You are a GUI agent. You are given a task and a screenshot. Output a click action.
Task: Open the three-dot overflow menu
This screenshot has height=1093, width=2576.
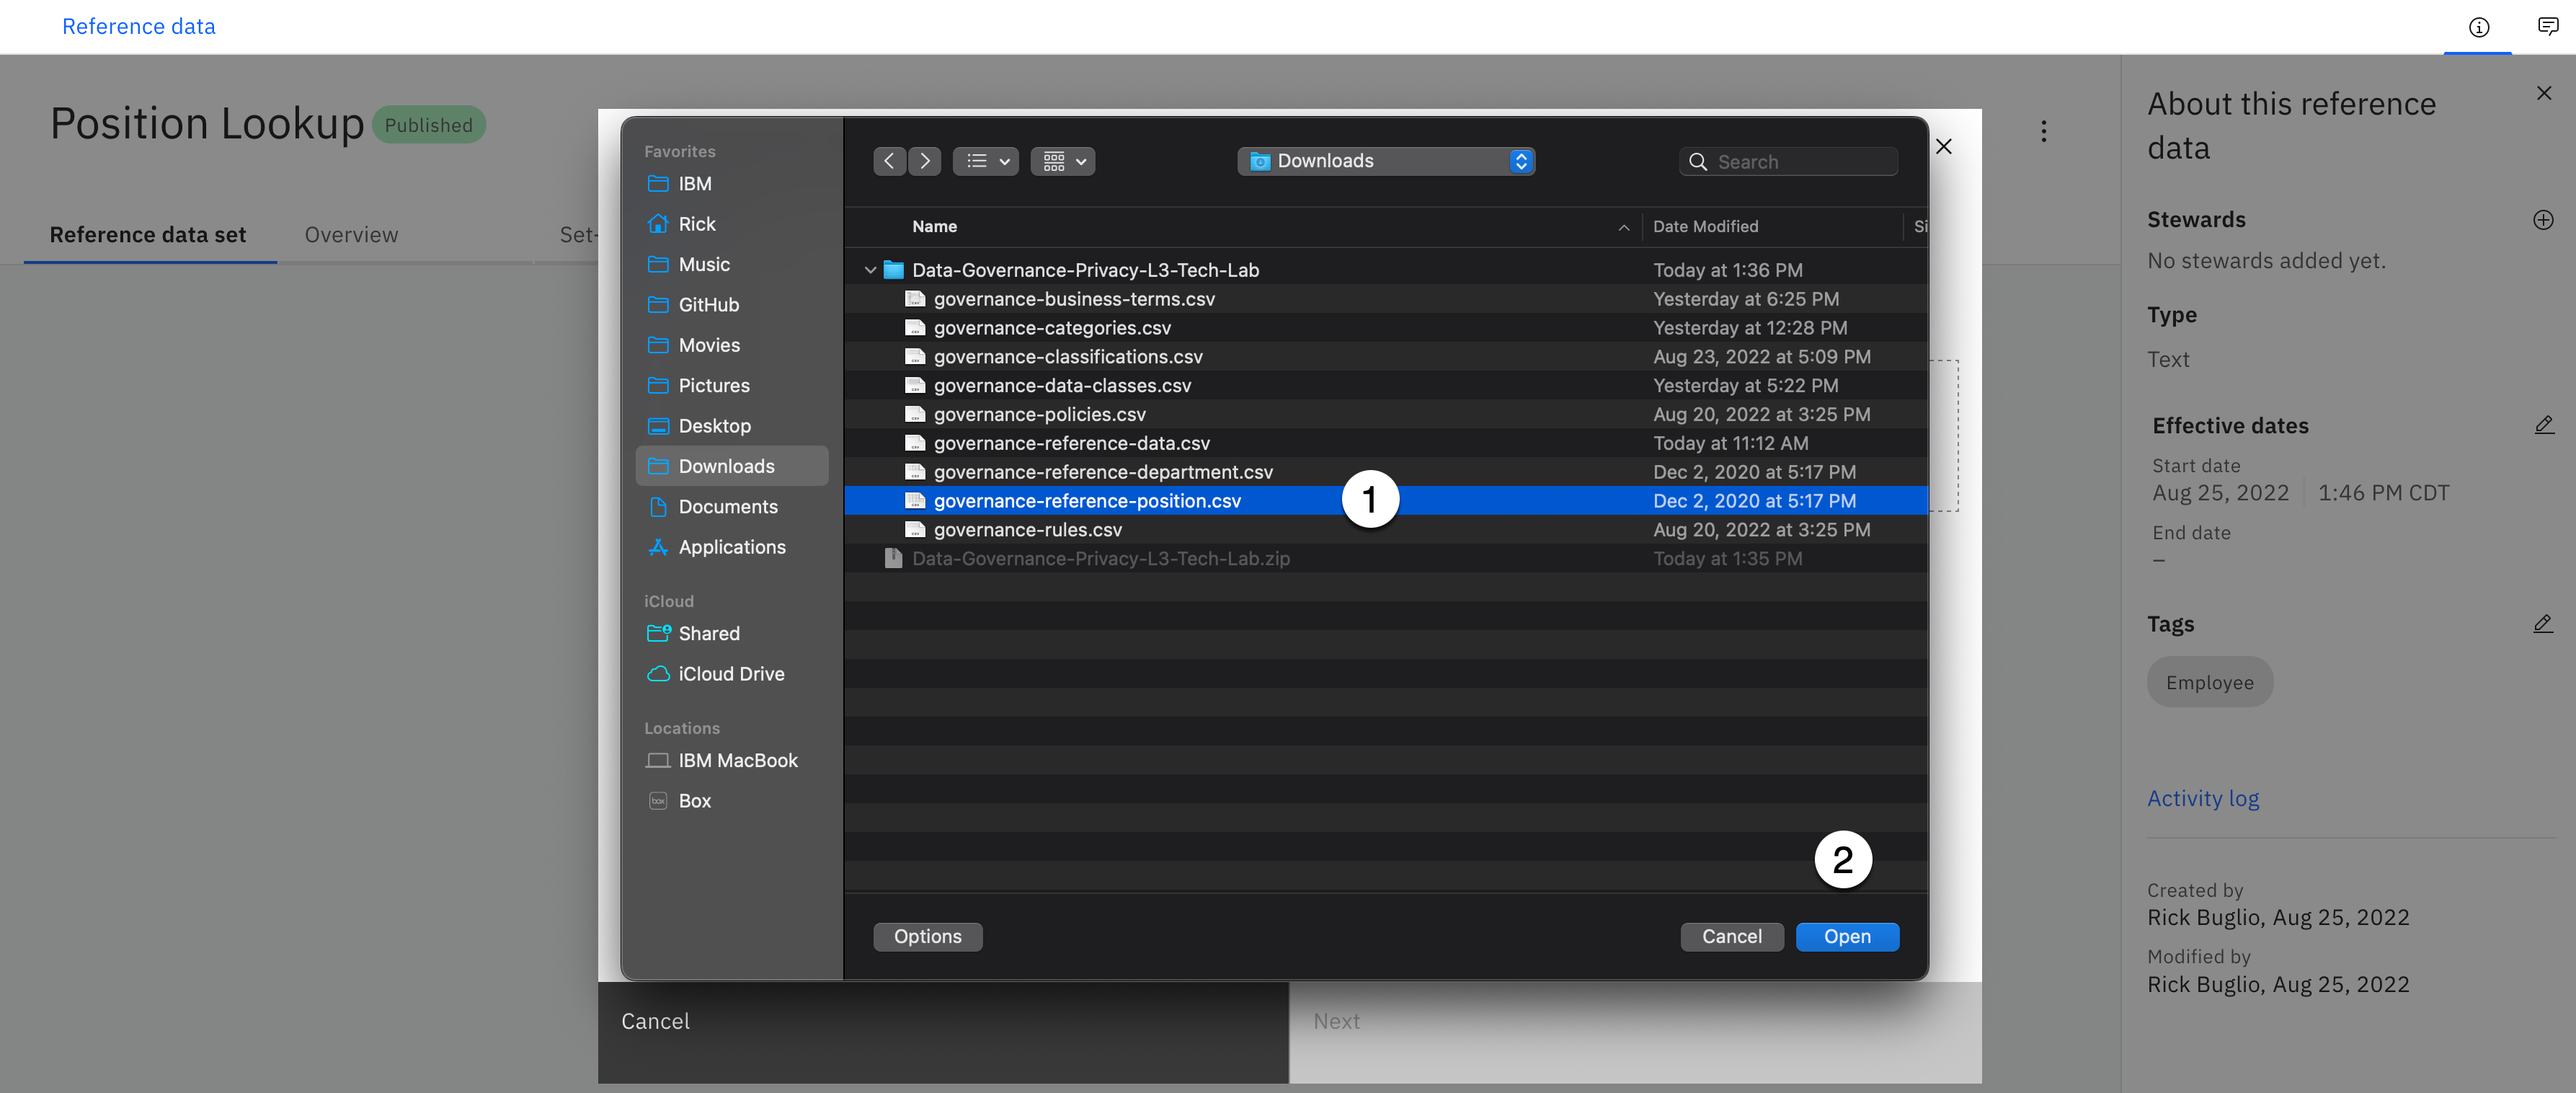click(2043, 131)
